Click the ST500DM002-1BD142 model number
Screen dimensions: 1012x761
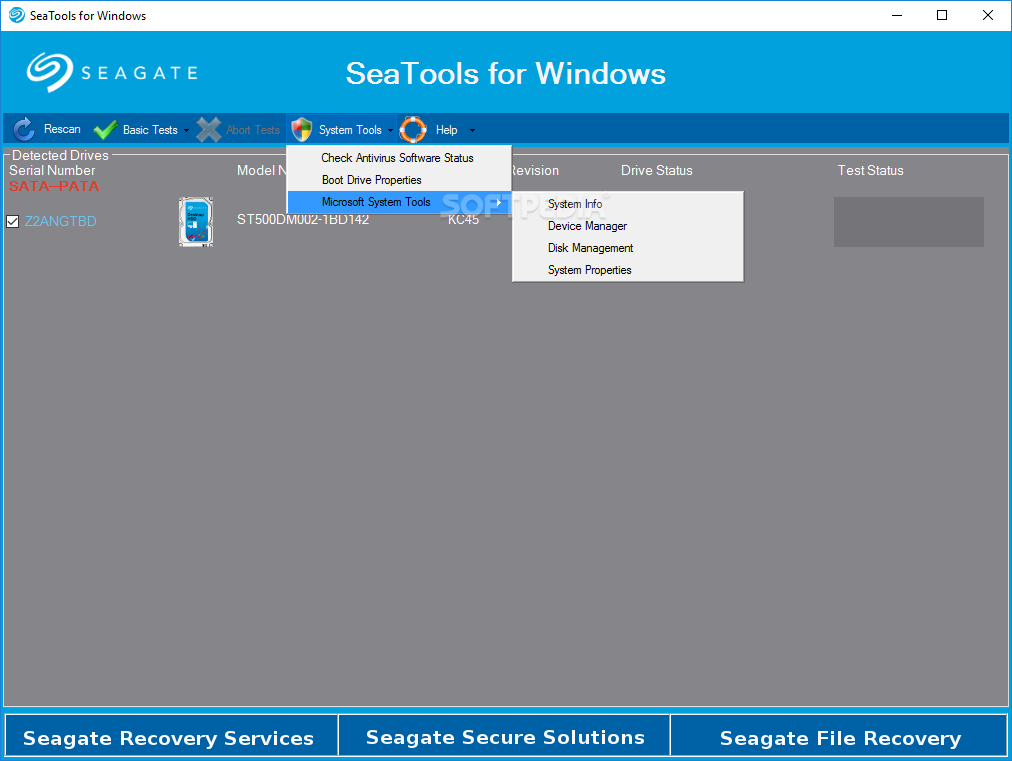pos(303,219)
